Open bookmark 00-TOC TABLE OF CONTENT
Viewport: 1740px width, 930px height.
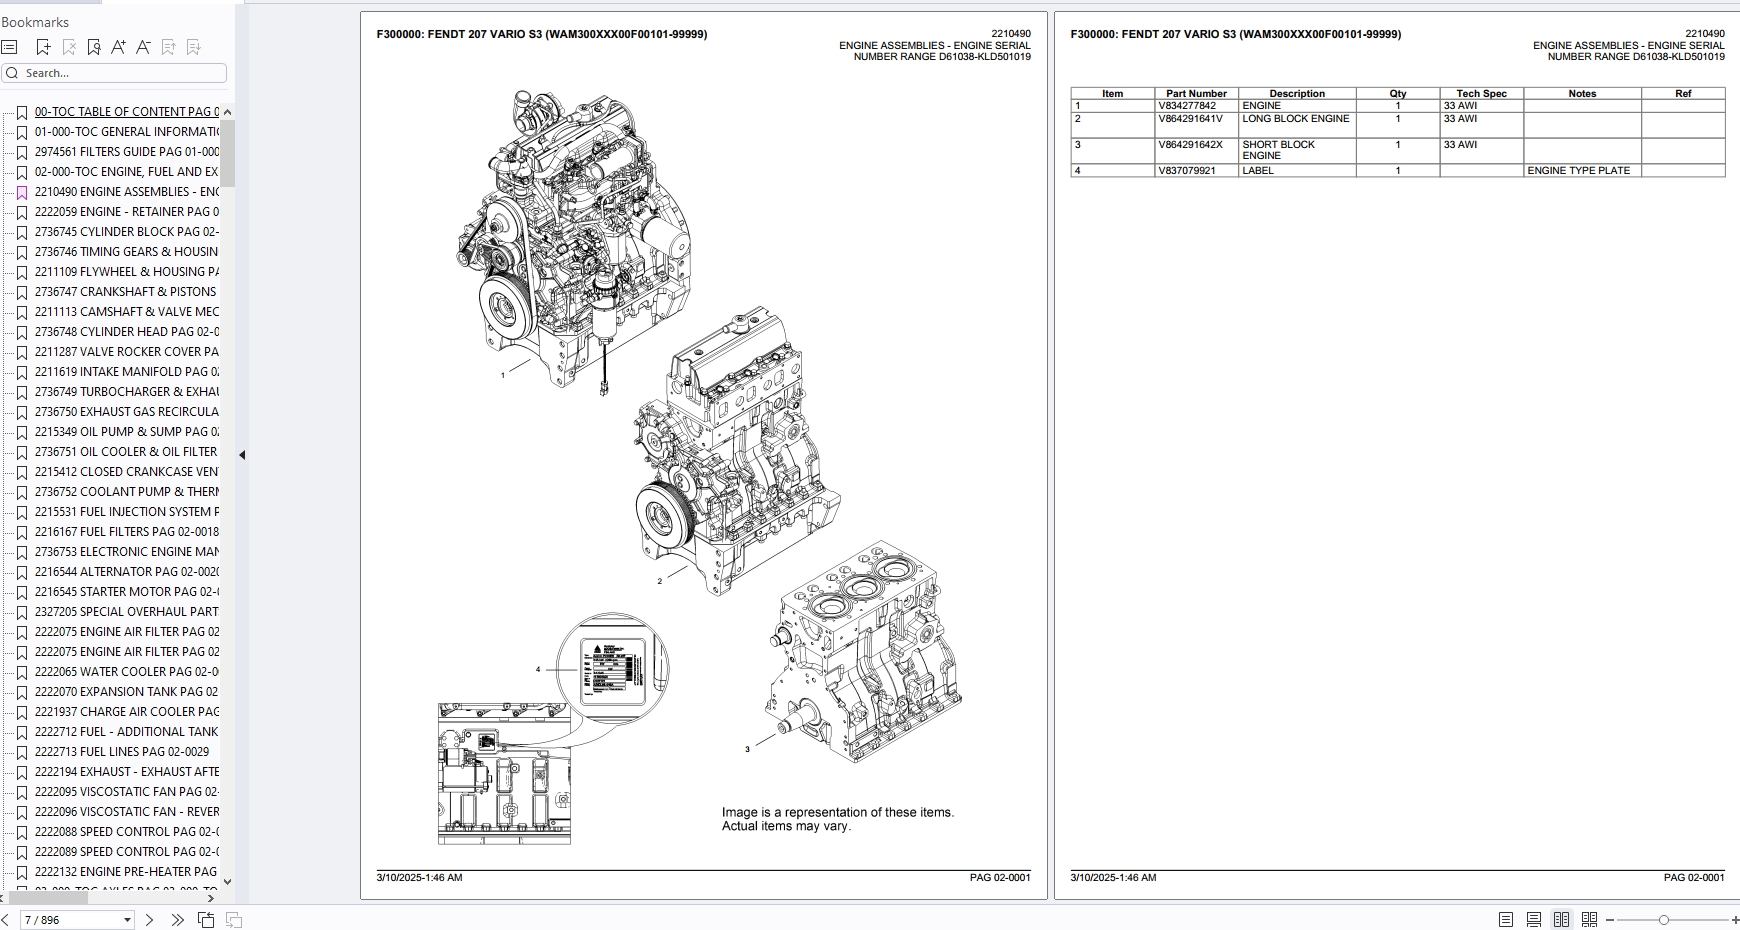pos(126,112)
